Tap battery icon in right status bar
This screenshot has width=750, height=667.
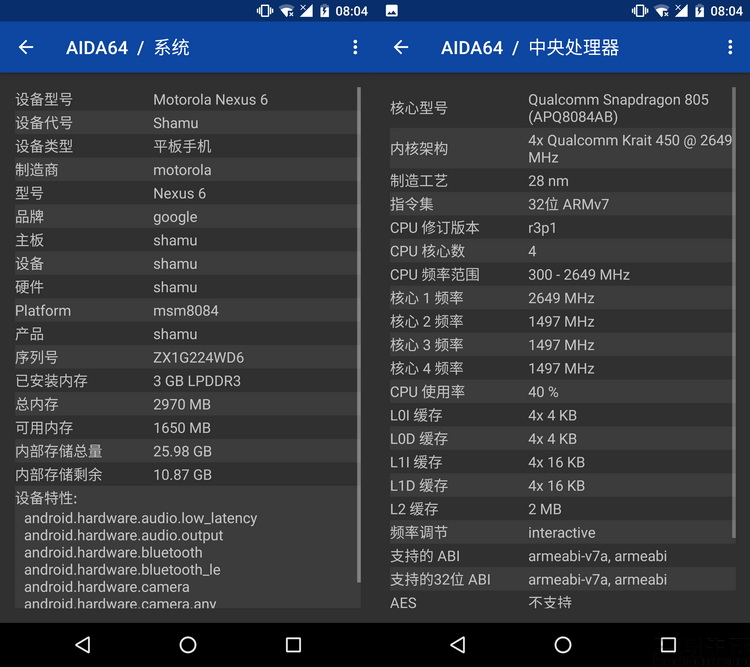click(699, 11)
